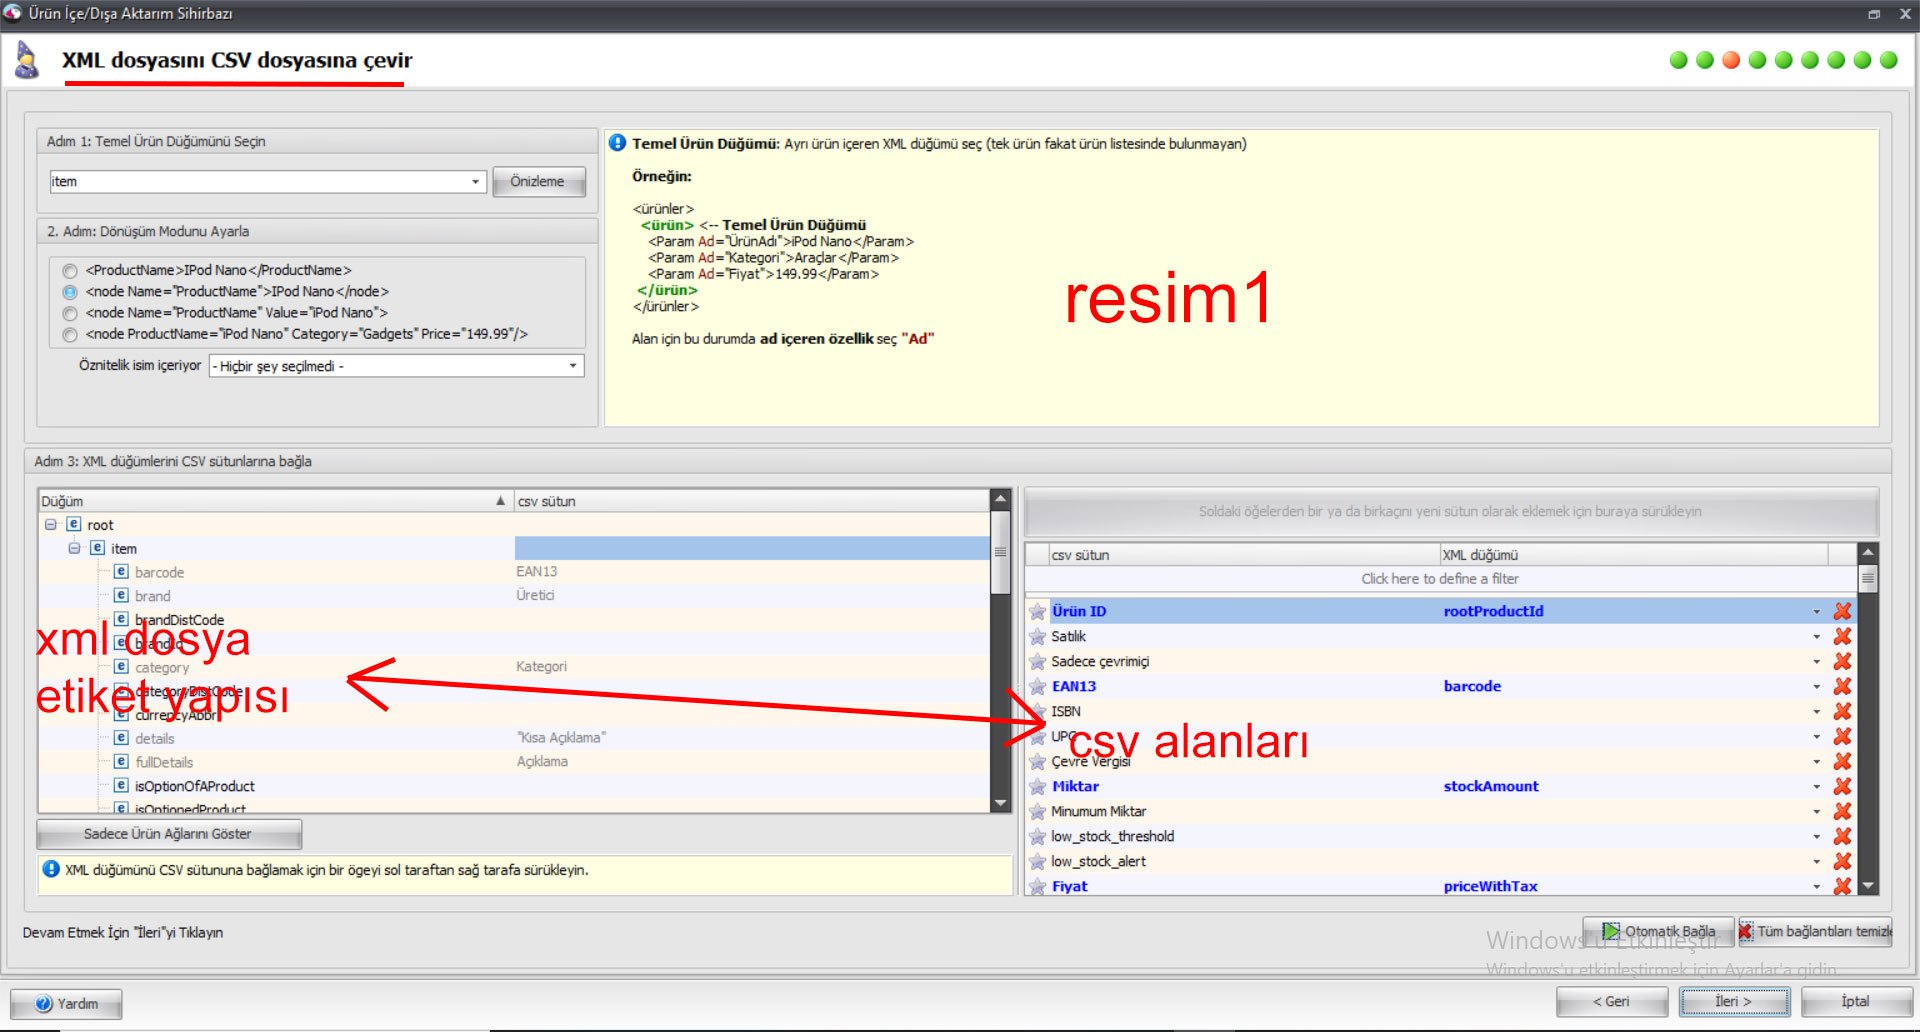Open the XML node dropdown for Satılık

1816,636
